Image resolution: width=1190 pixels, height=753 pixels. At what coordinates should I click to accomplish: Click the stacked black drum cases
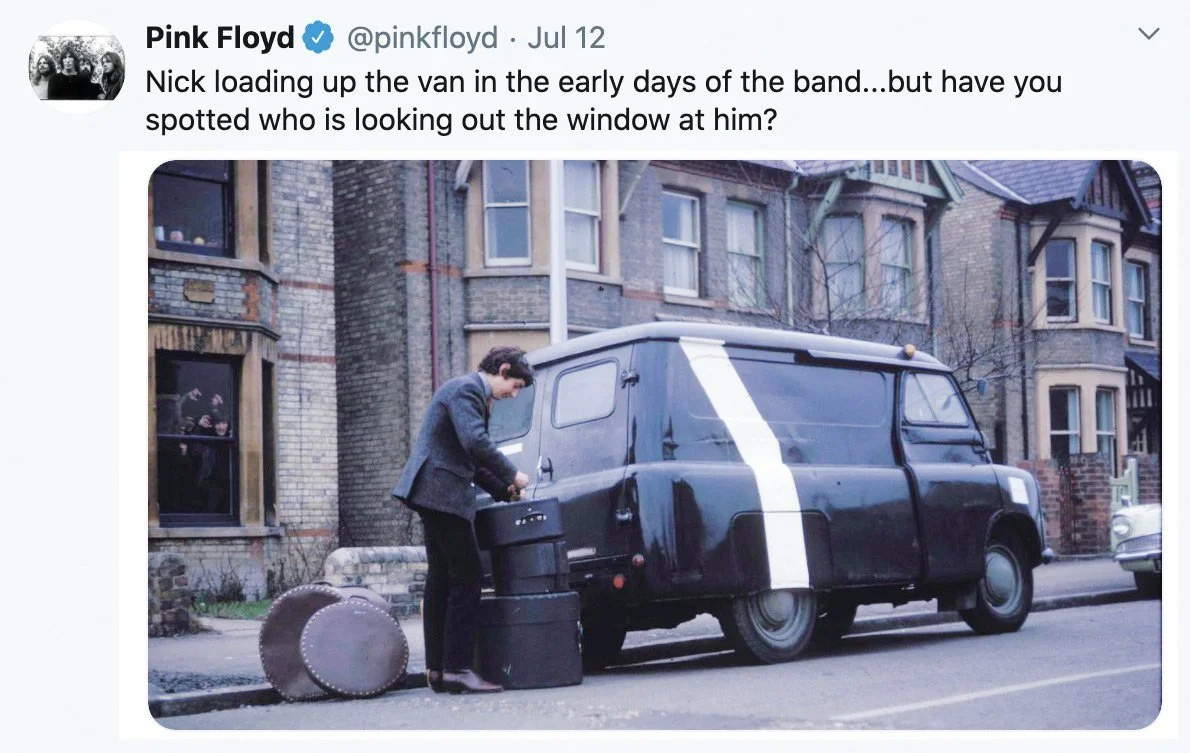(528, 592)
